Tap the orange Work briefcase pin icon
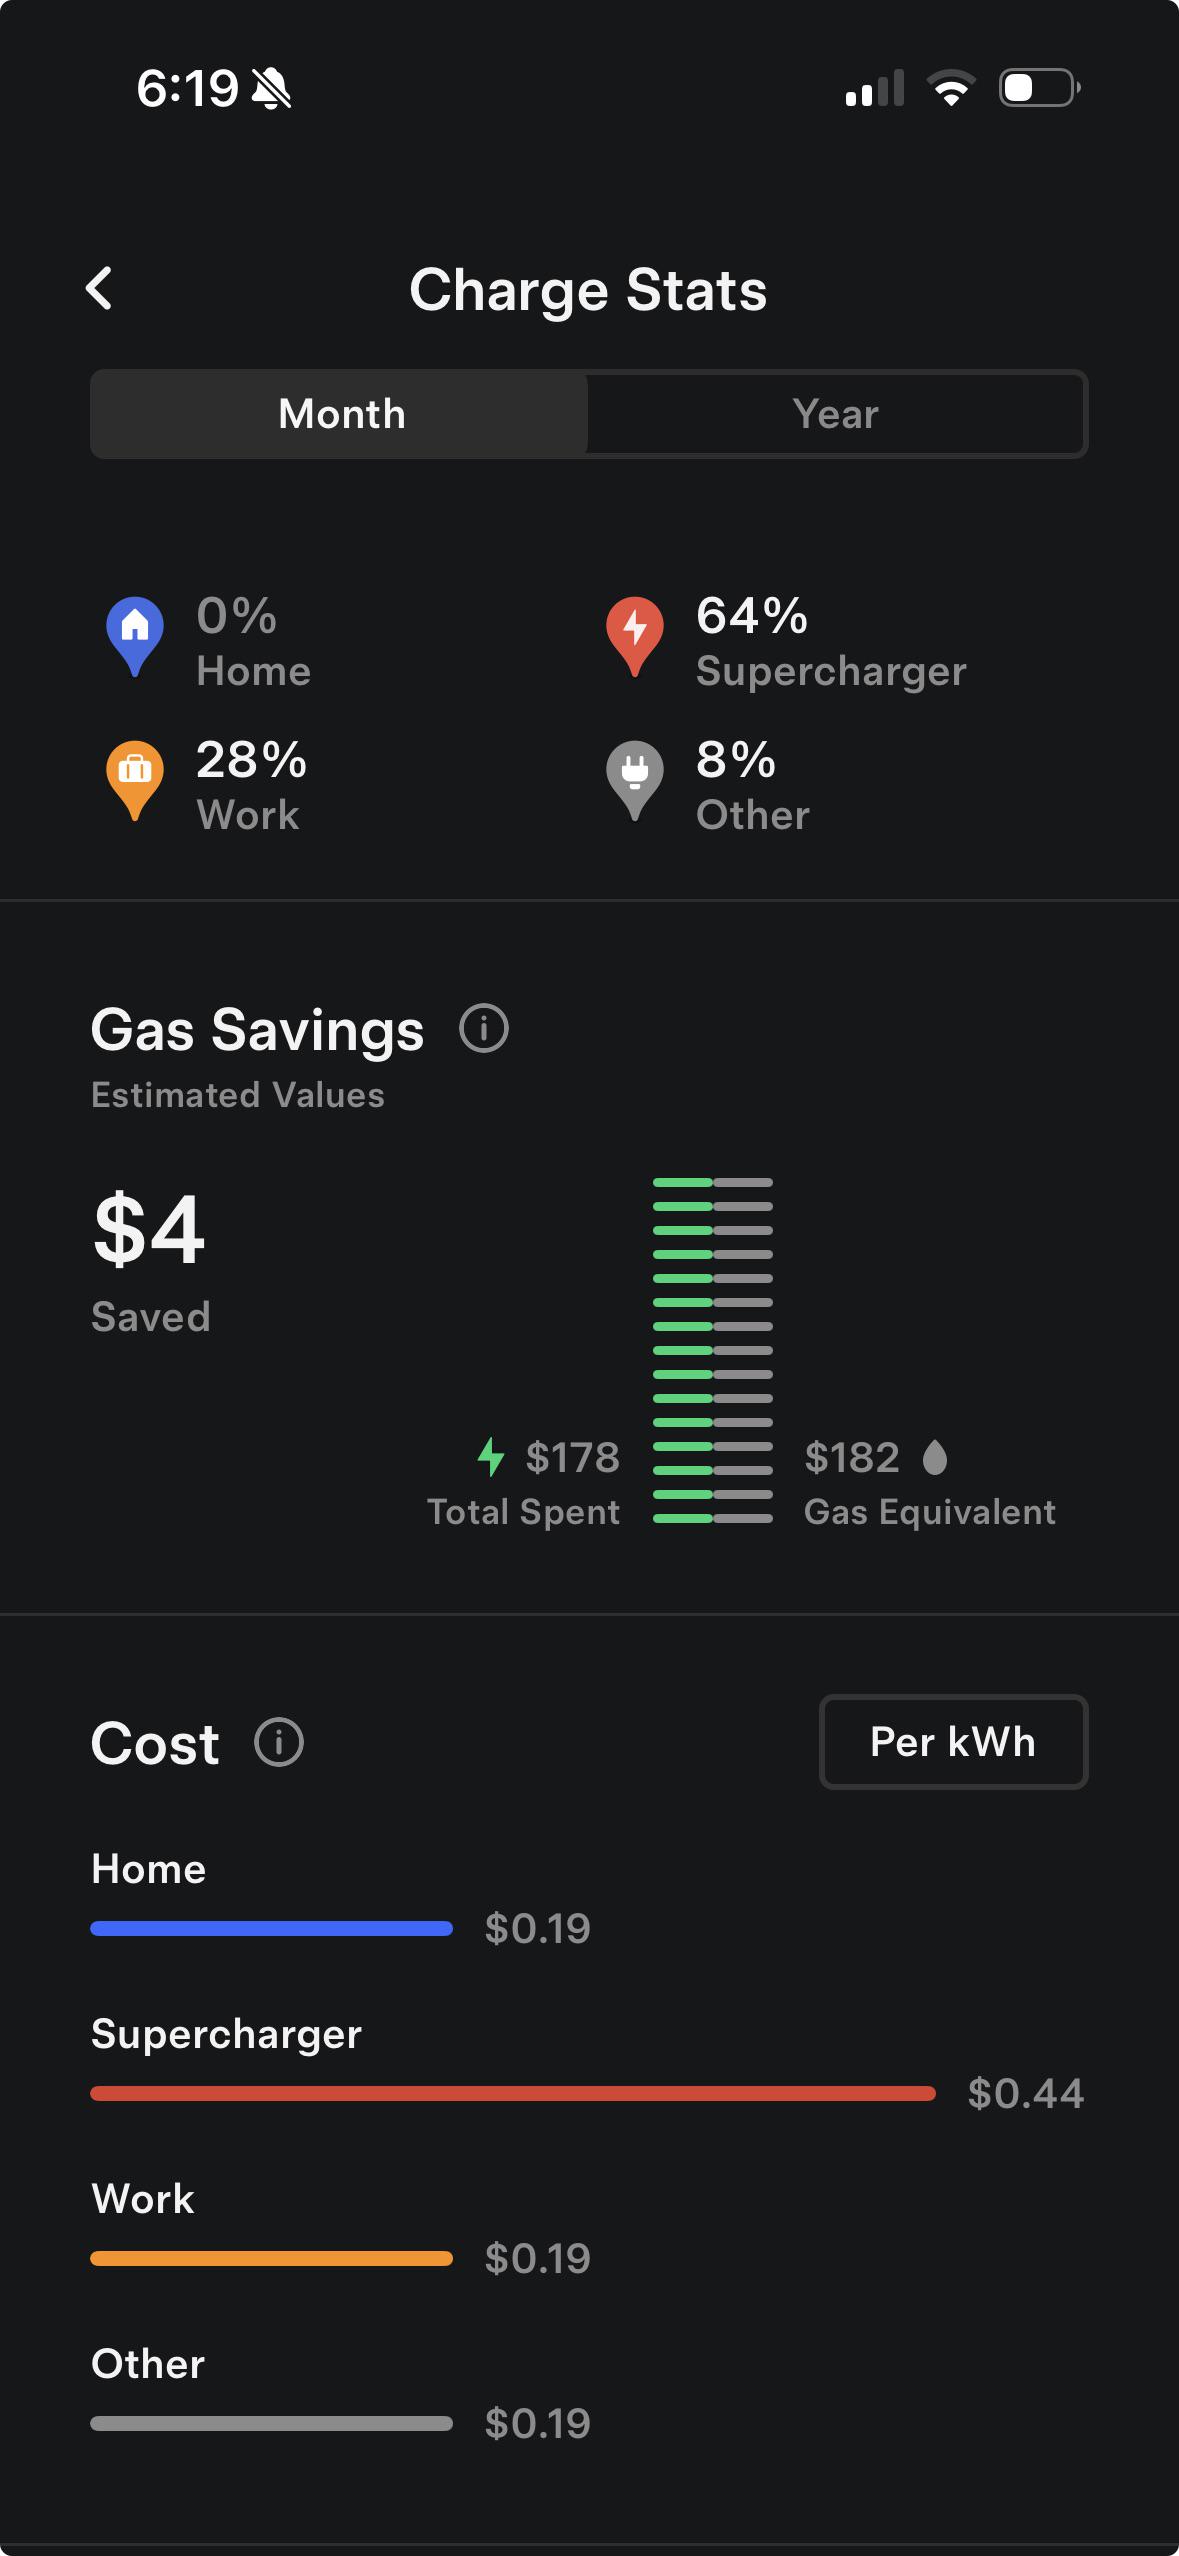The width and height of the screenshot is (1179, 2556). point(135,778)
